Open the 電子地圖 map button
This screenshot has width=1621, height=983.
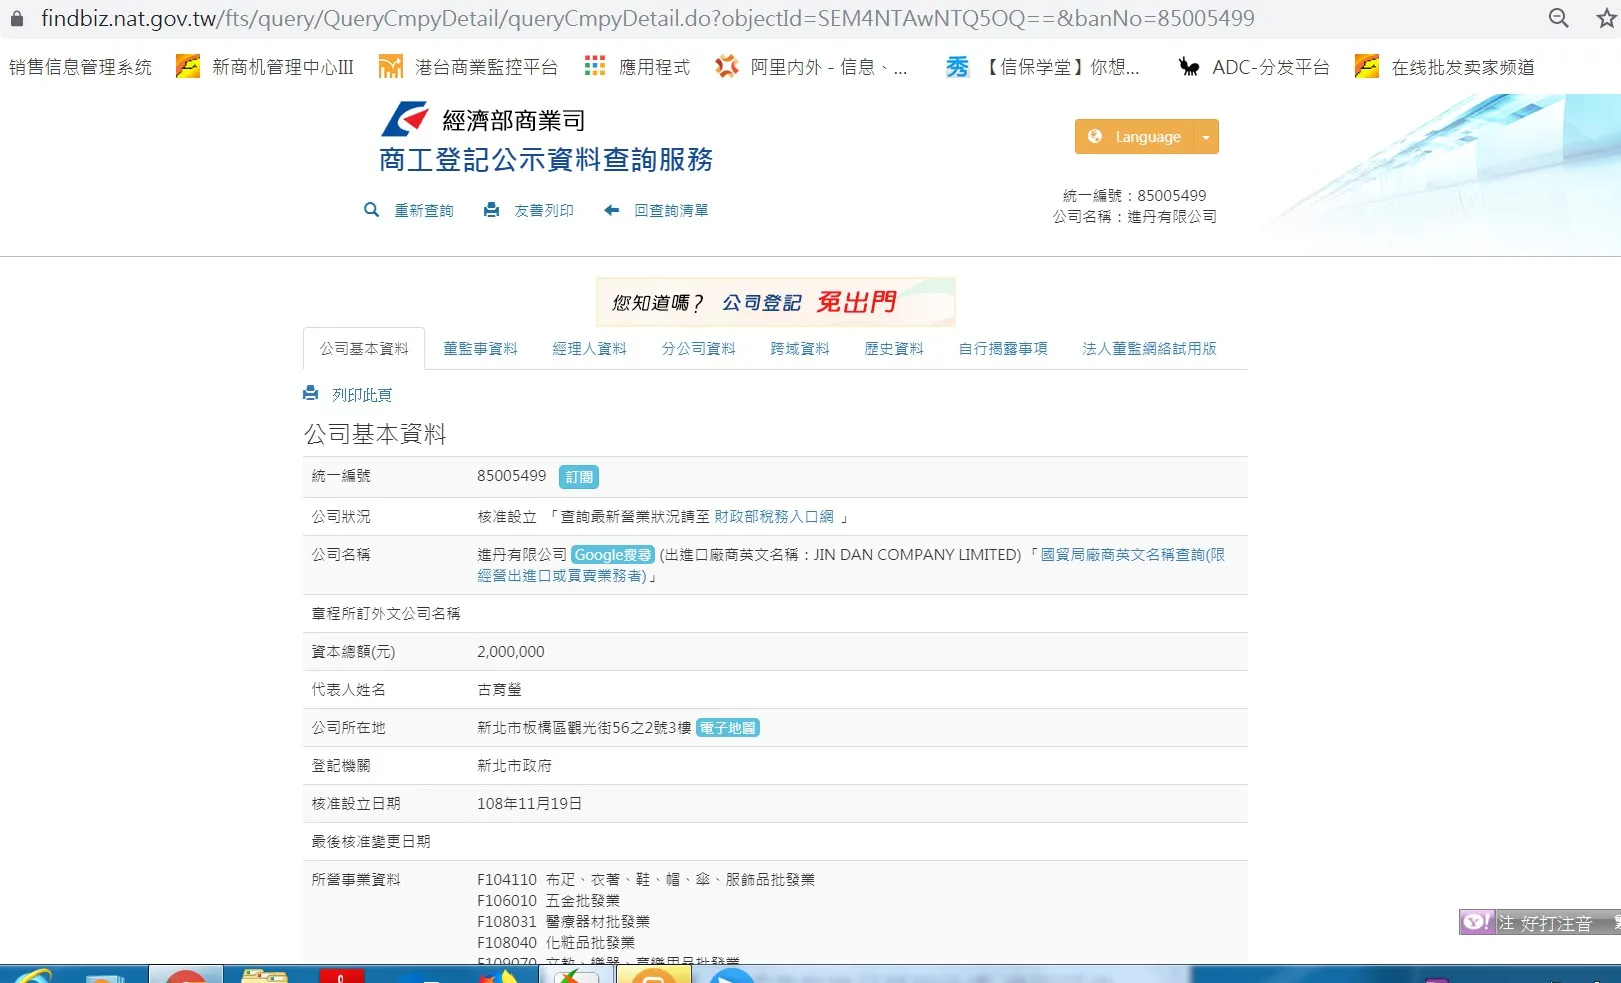coord(728,728)
